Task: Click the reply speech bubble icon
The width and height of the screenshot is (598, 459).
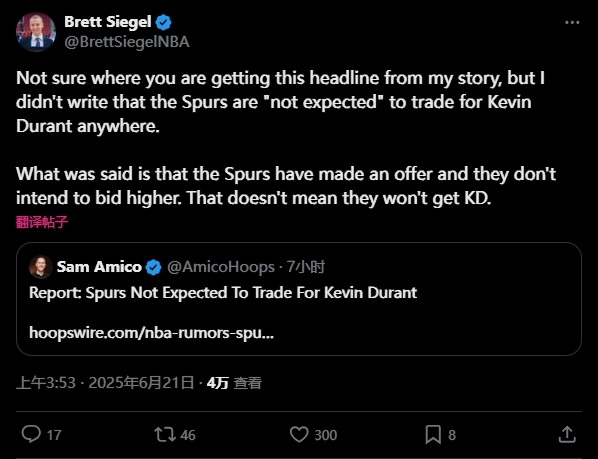Action: [x=31, y=434]
